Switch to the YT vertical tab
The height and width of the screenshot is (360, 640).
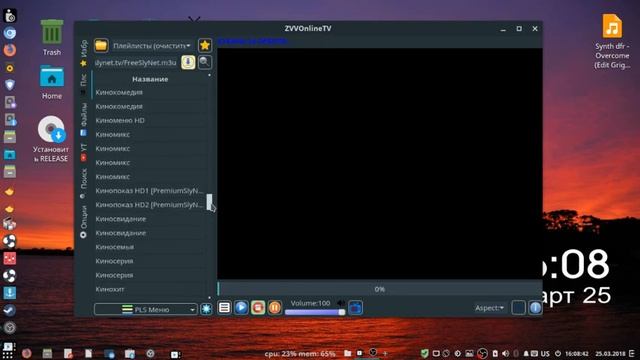83,152
